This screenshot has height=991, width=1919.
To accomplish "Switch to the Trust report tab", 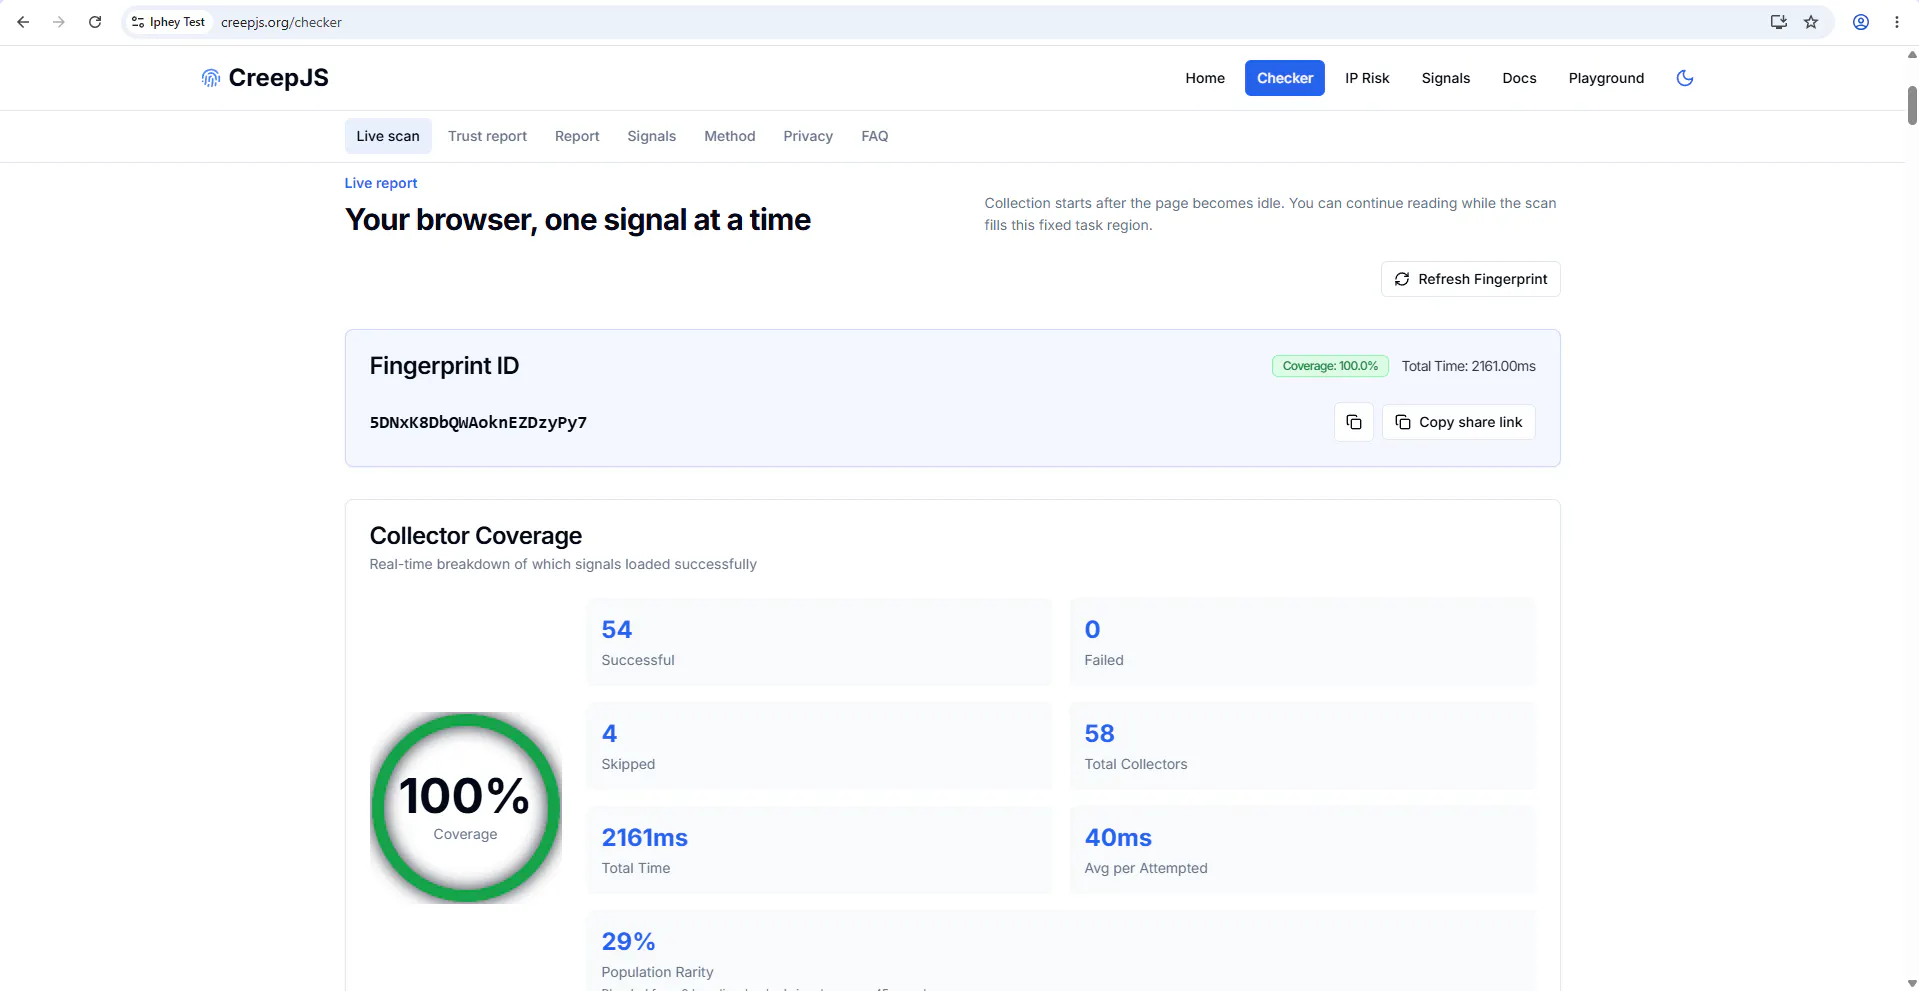I will click(x=487, y=136).
